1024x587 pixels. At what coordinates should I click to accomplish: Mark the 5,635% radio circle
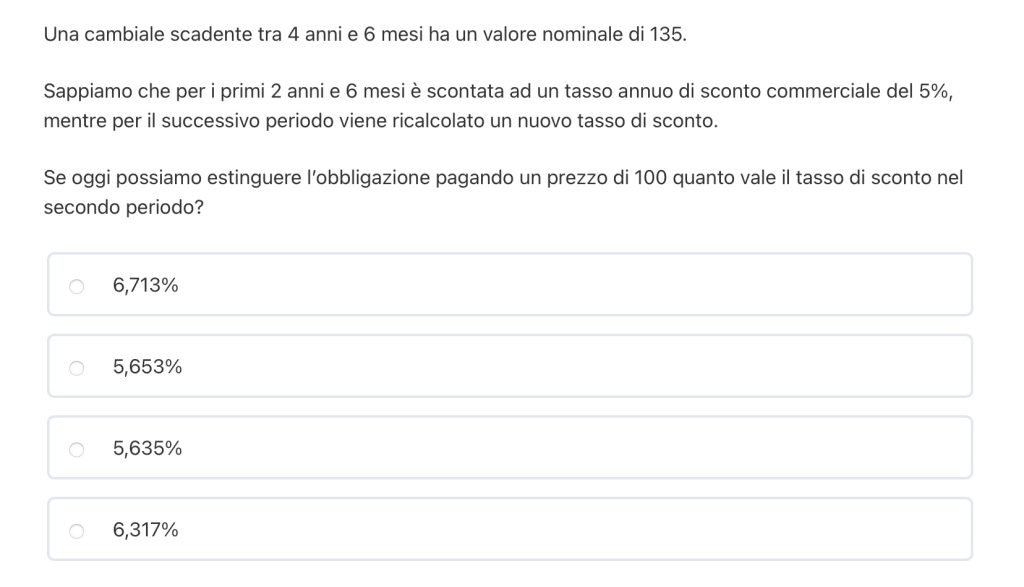tap(77, 449)
